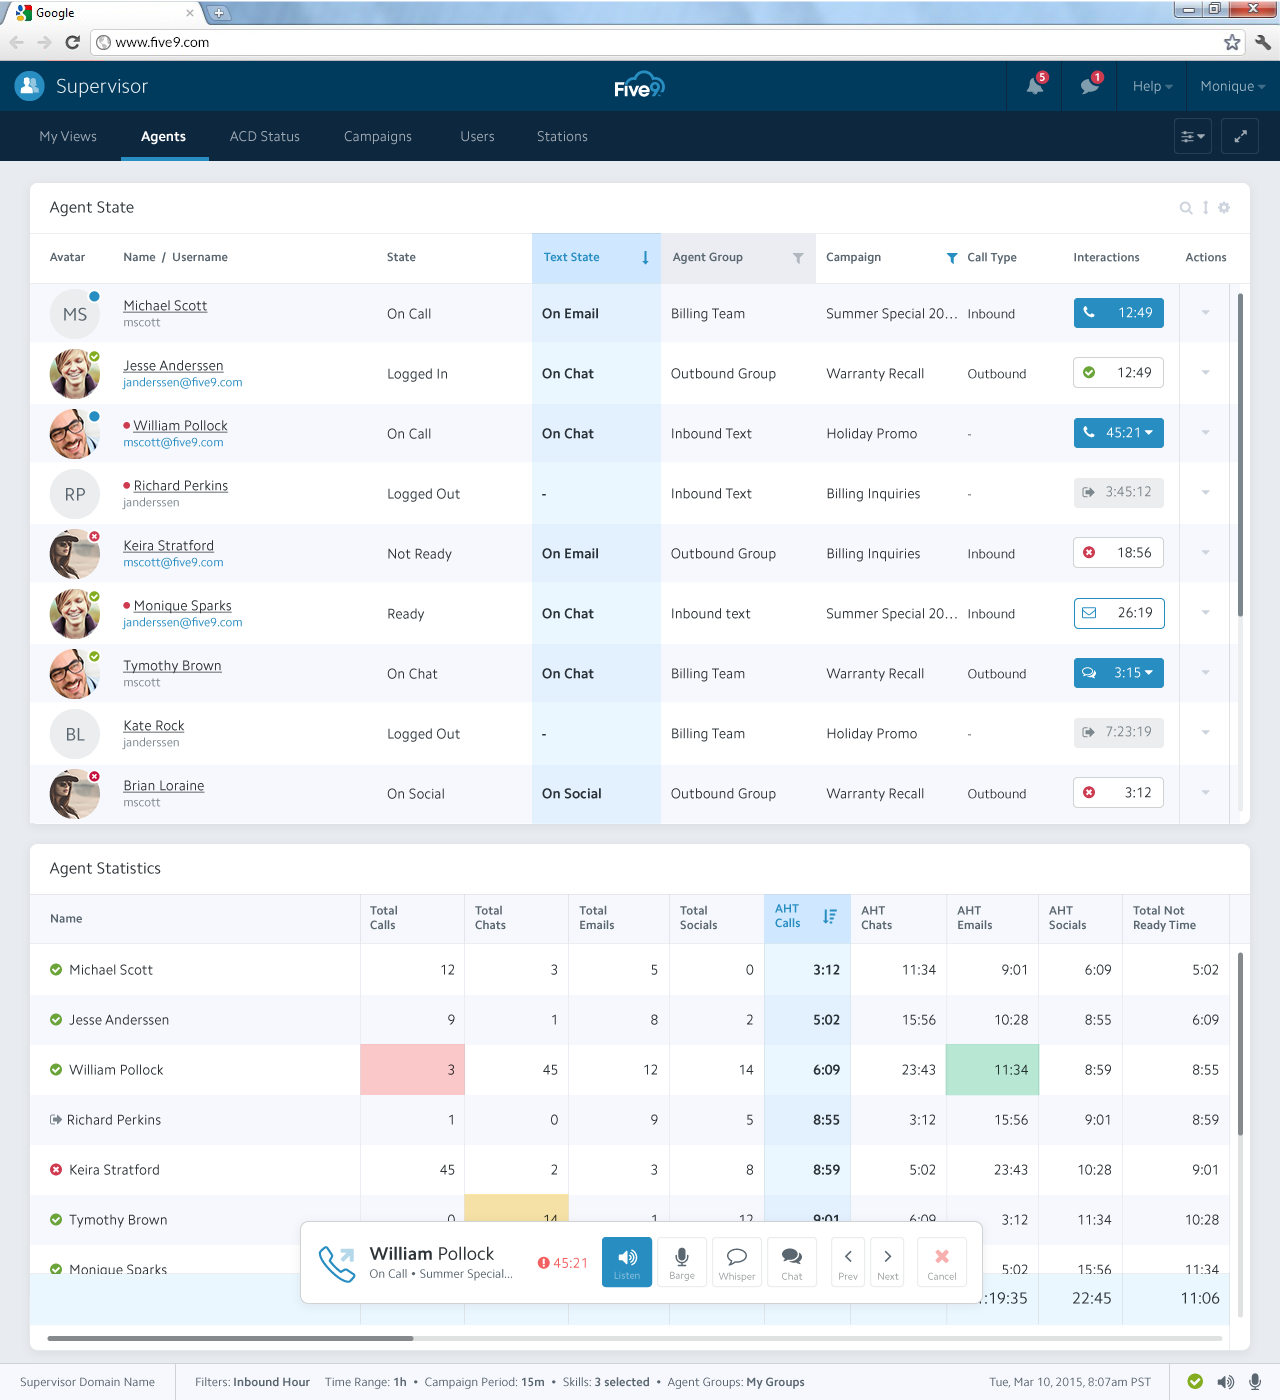Search the Agent State panel
Image resolution: width=1280 pixels, height=1400 pixels.
pos(1186,208)
